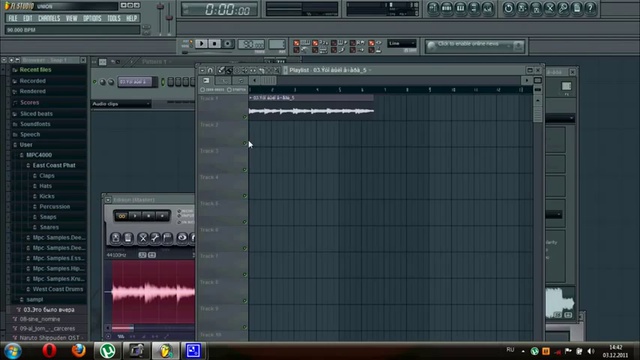Image resolution: width=640 pixels, height=360 pixels.
Task: Click the Opera icon in the taskbar
Action: pos(49,351)
